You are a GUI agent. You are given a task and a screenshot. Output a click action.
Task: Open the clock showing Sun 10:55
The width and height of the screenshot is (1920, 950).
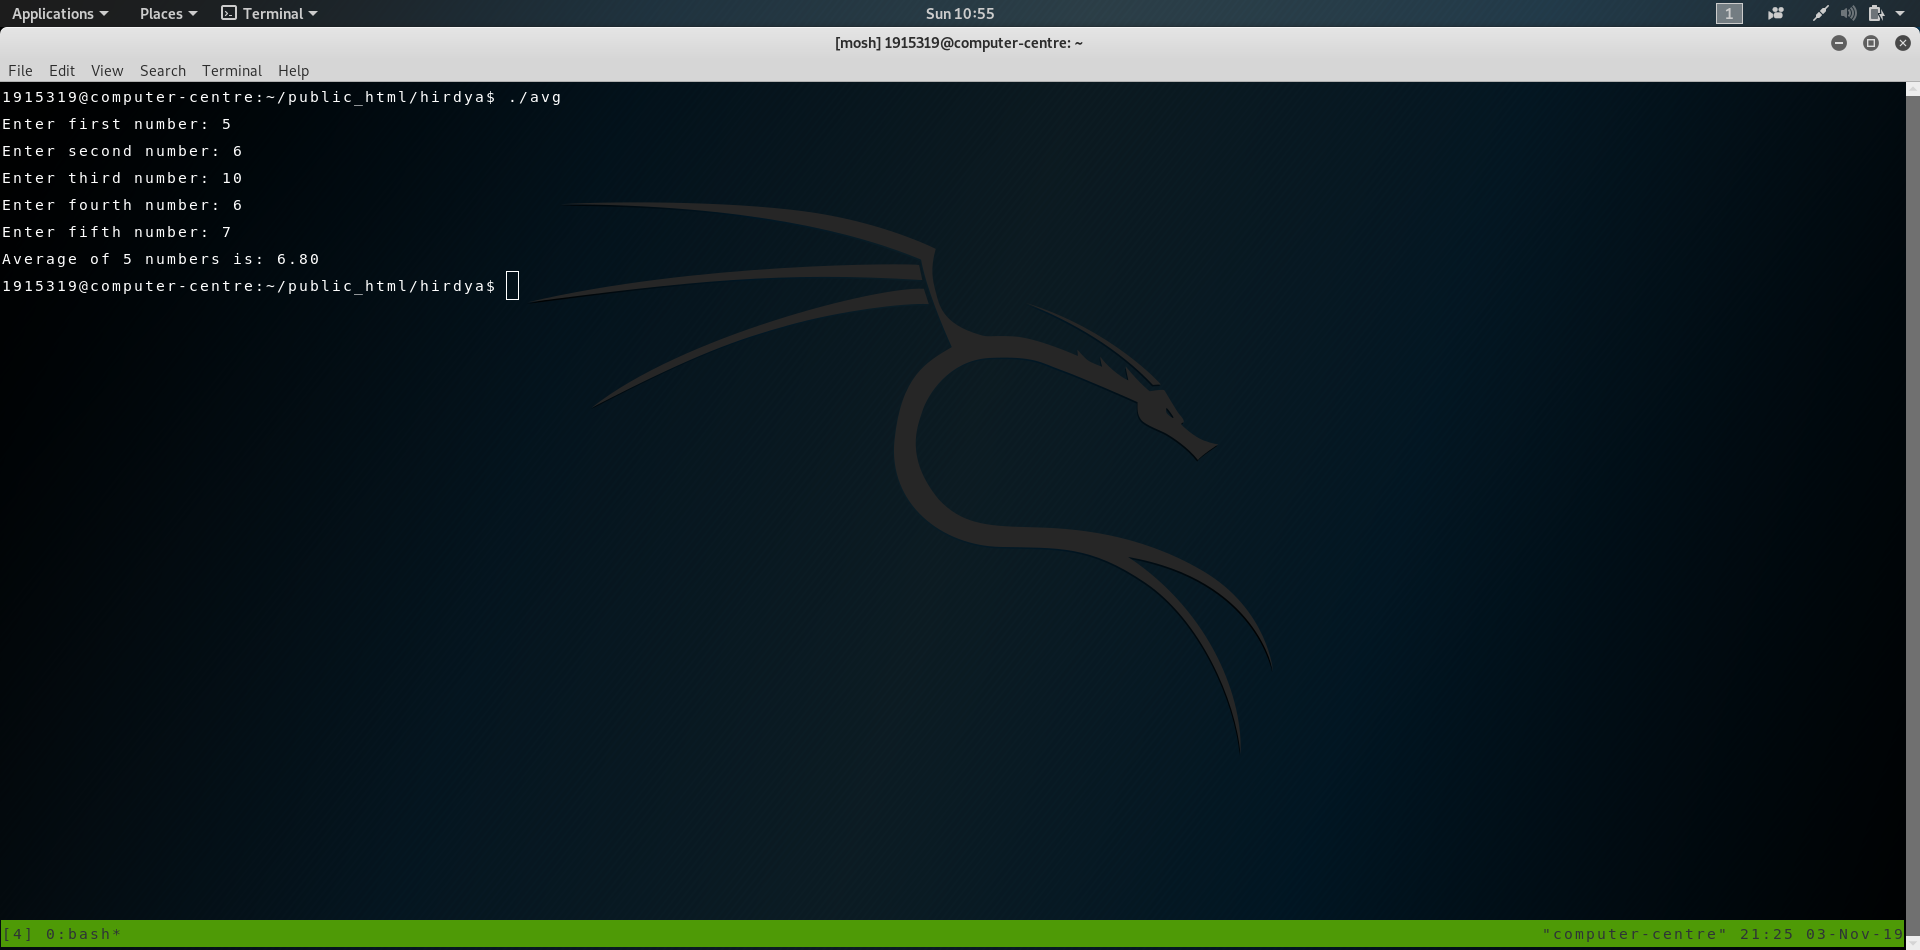pyautogui.click(x=960, y=13)
